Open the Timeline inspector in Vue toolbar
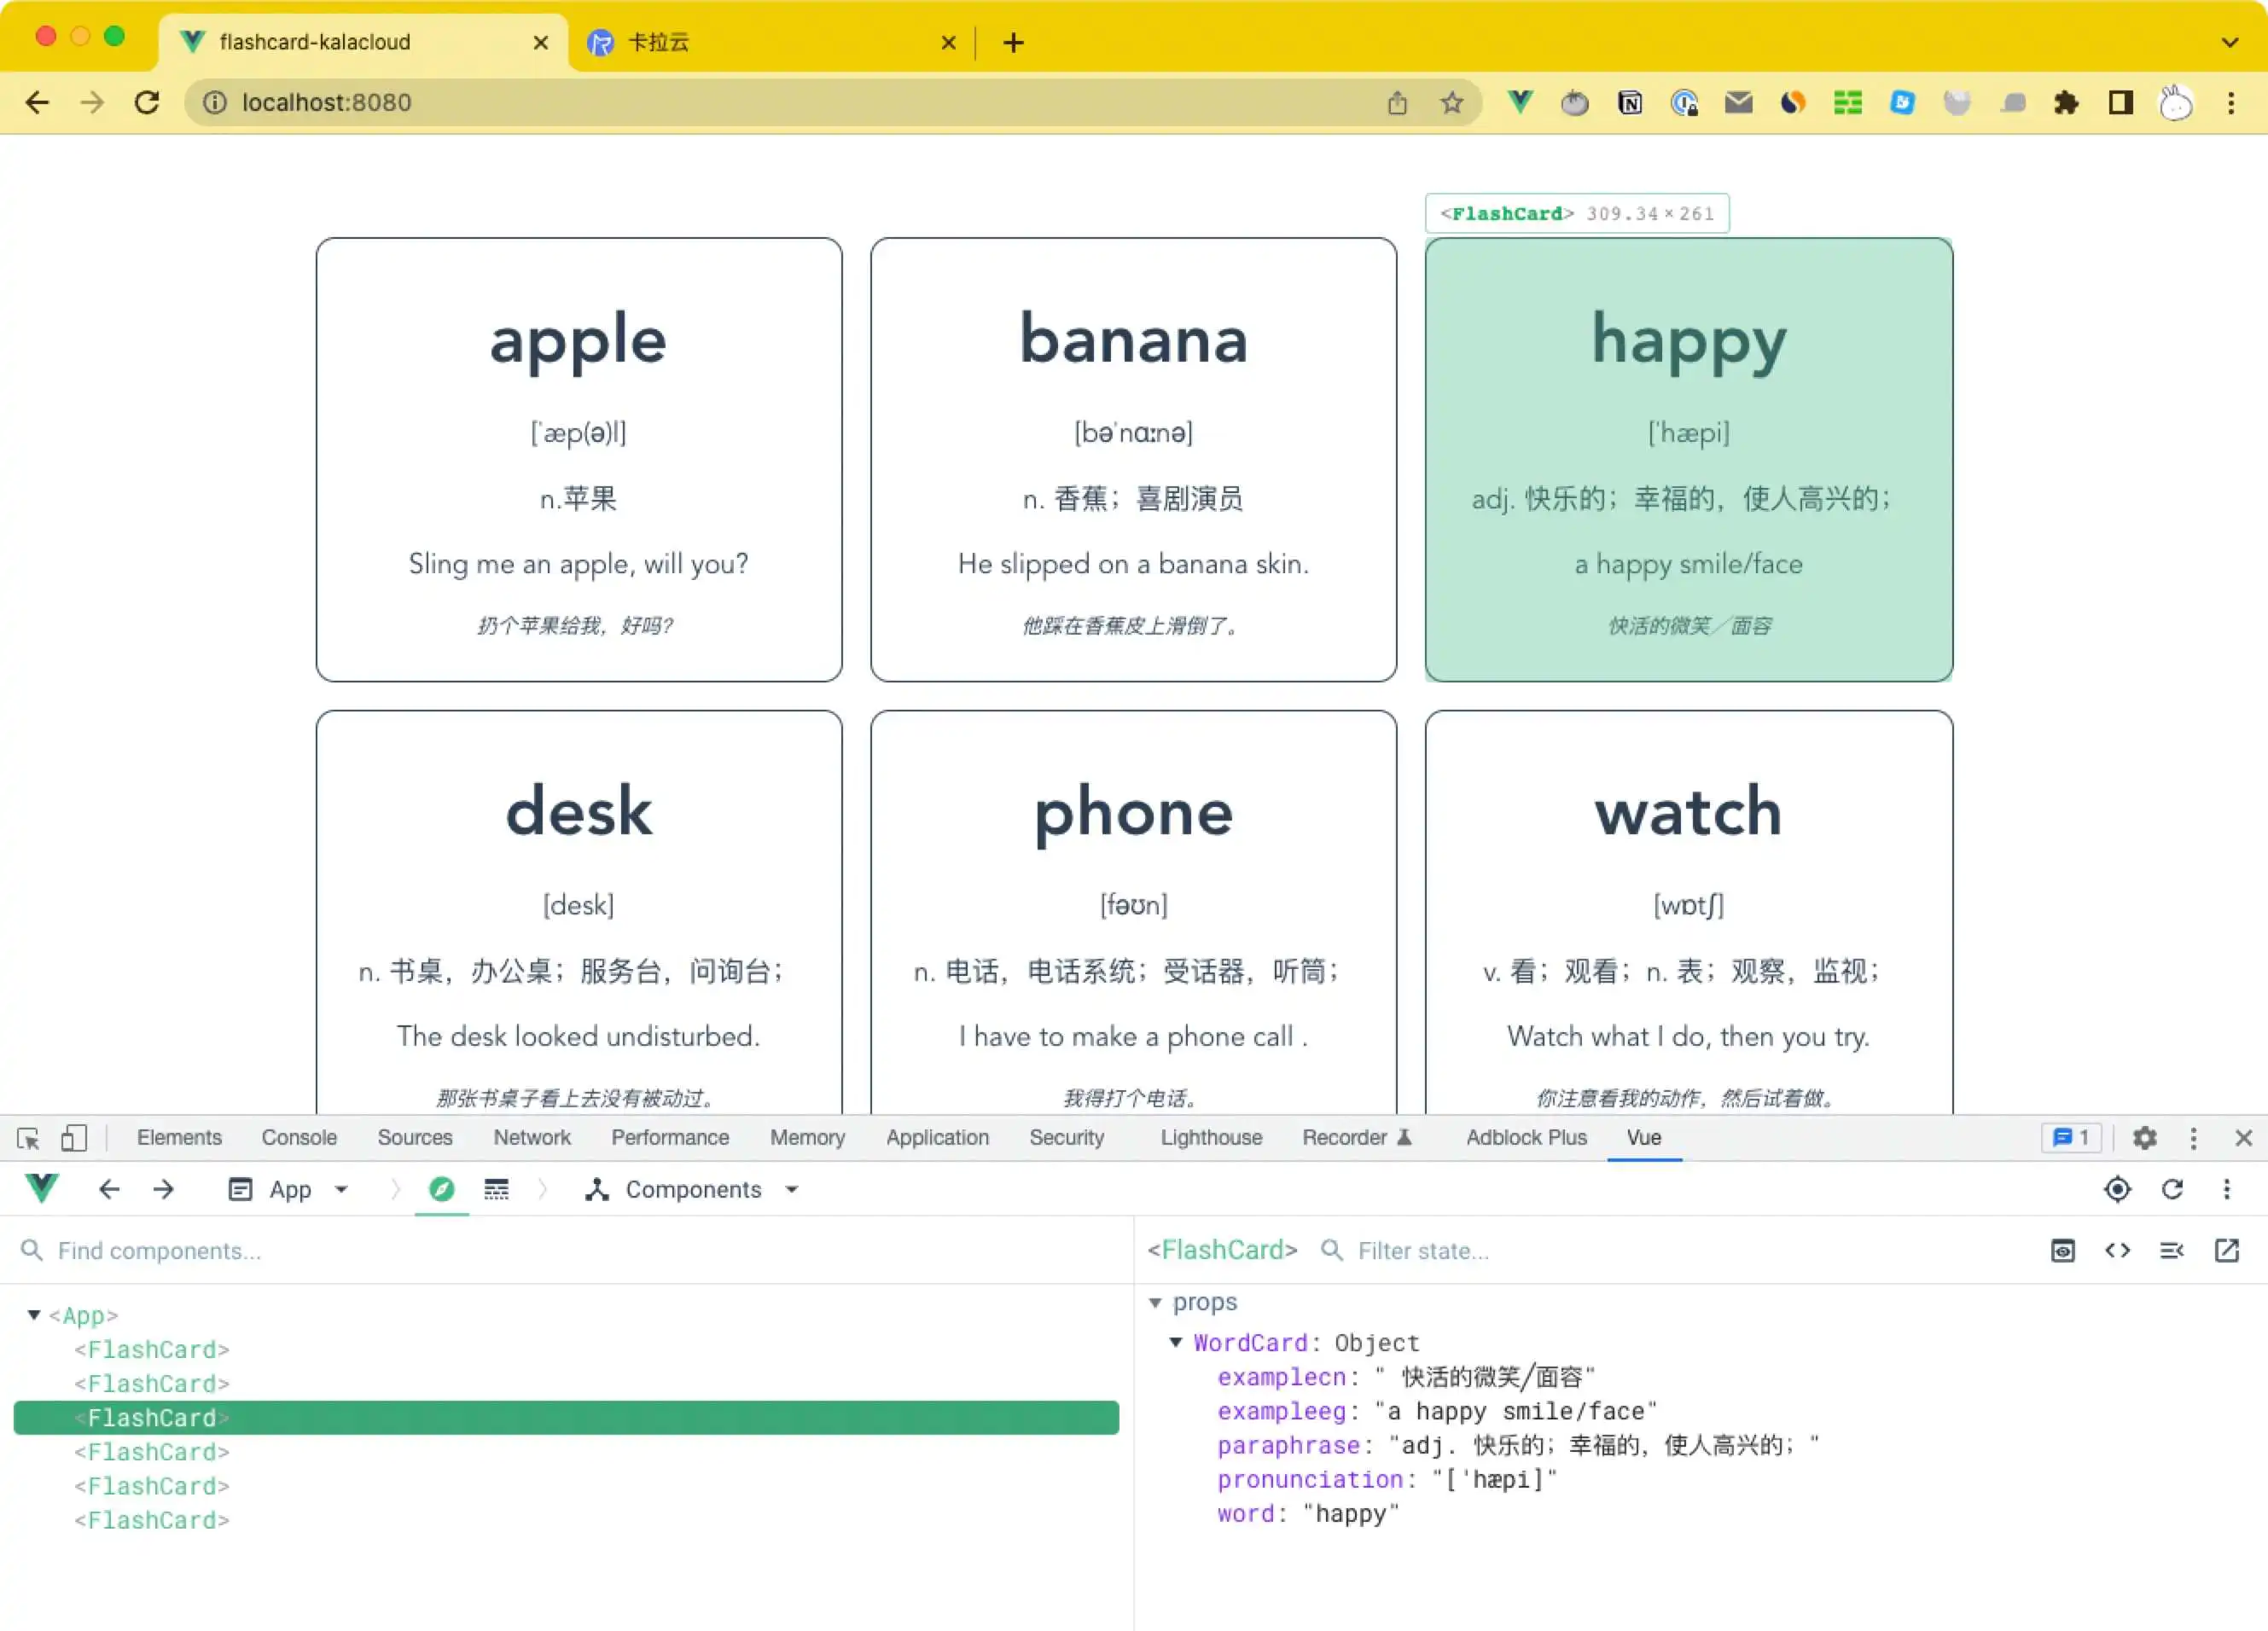 coord(497,1190)
